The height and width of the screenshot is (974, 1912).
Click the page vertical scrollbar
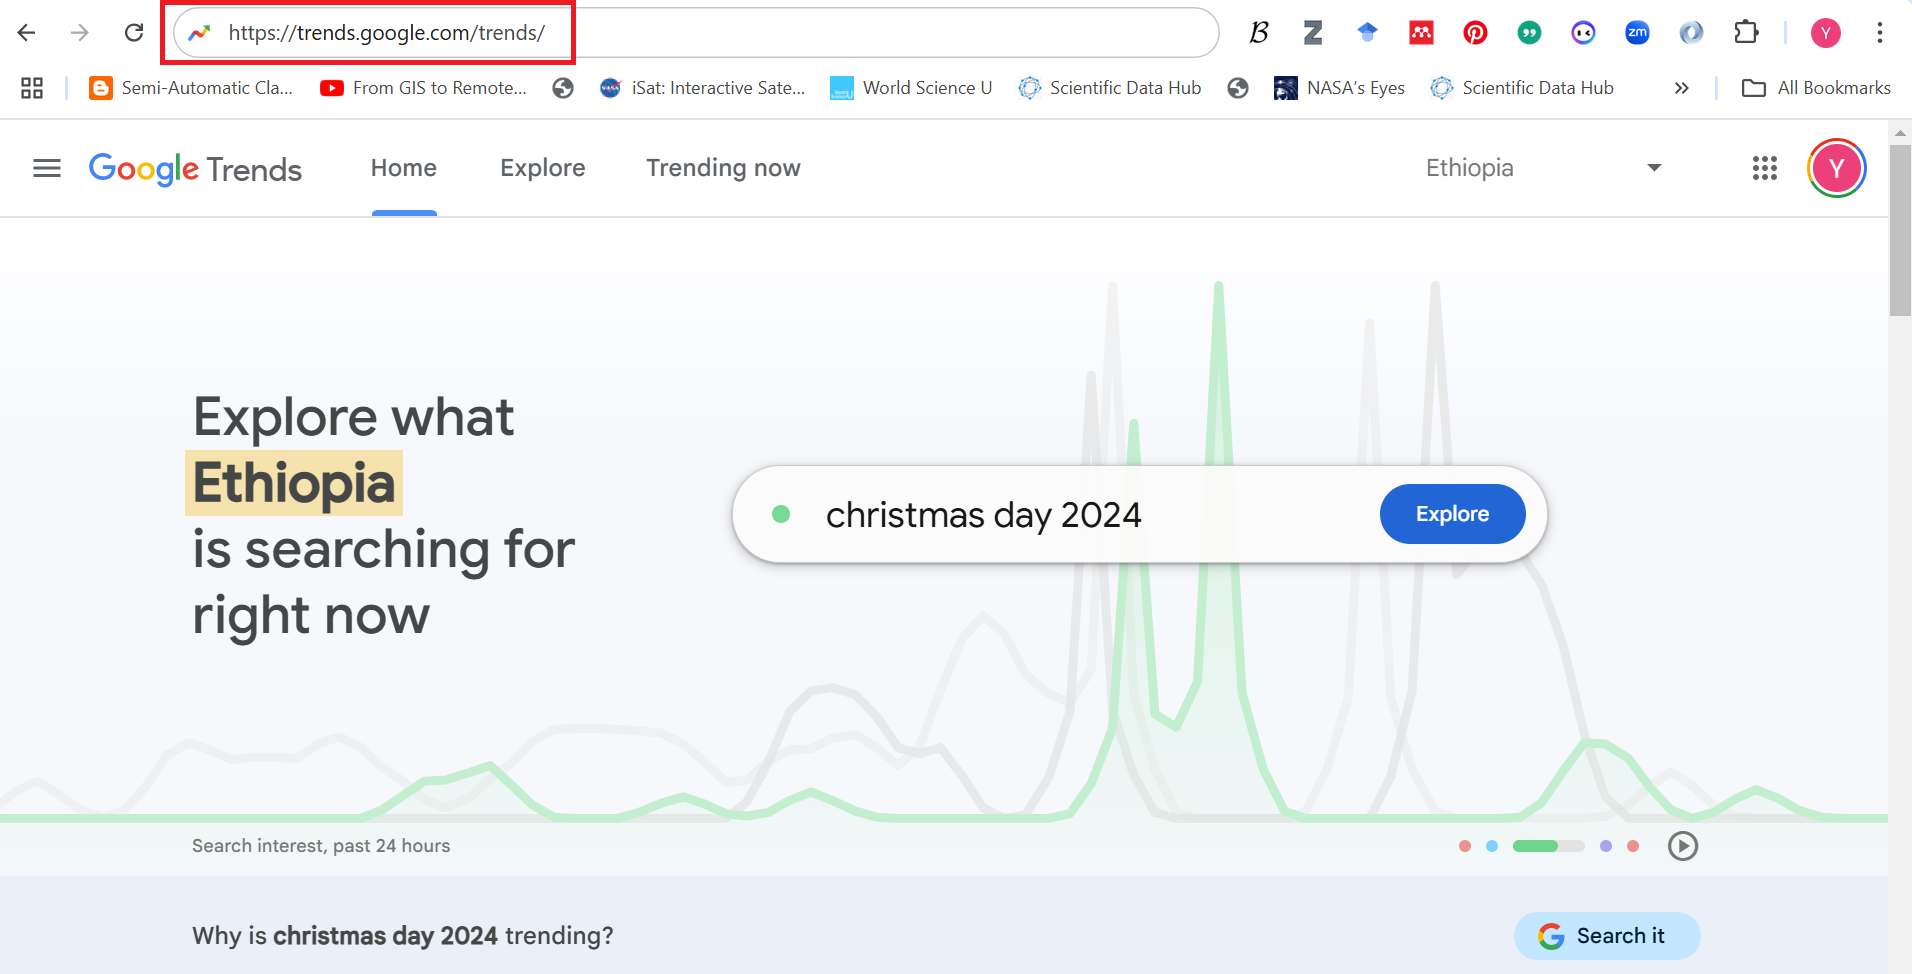tap(1900, 230)
